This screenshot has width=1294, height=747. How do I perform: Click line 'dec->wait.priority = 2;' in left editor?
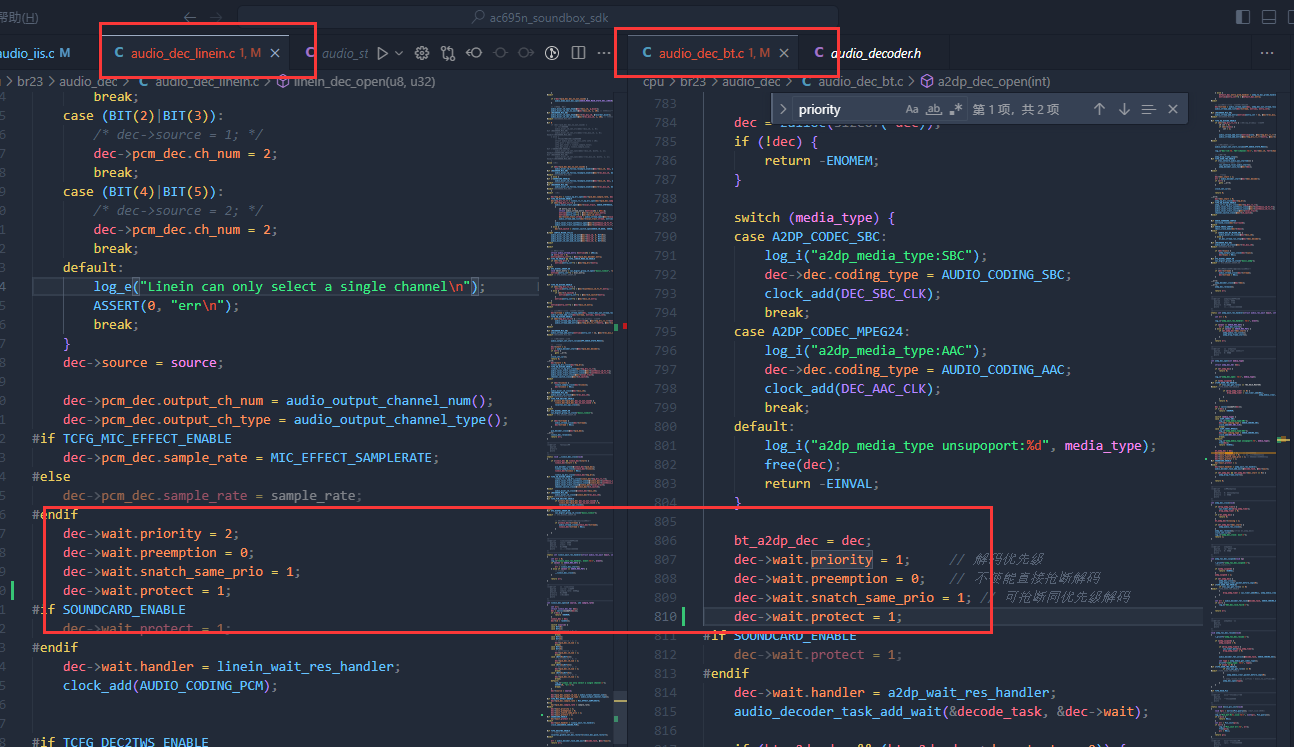[151, 533]
